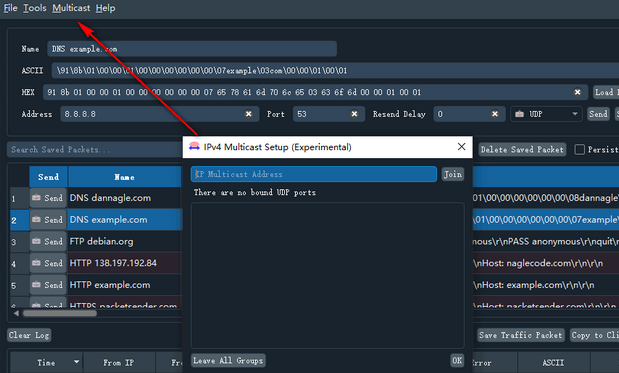Click the Send column header
The image size is (619, 373).
[48, 177]
